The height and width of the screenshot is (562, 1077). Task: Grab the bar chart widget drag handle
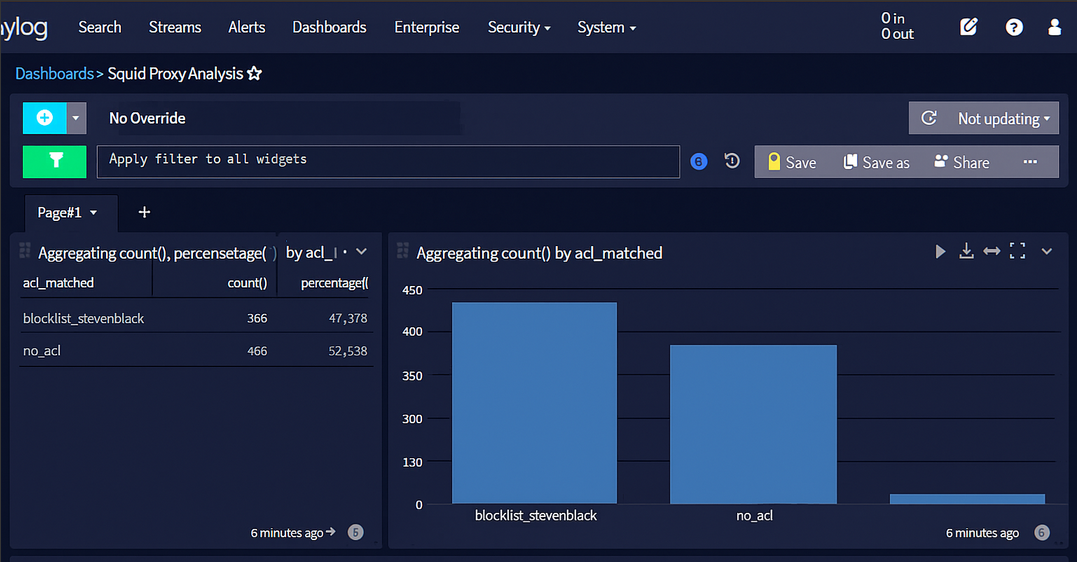pos(403,251)
